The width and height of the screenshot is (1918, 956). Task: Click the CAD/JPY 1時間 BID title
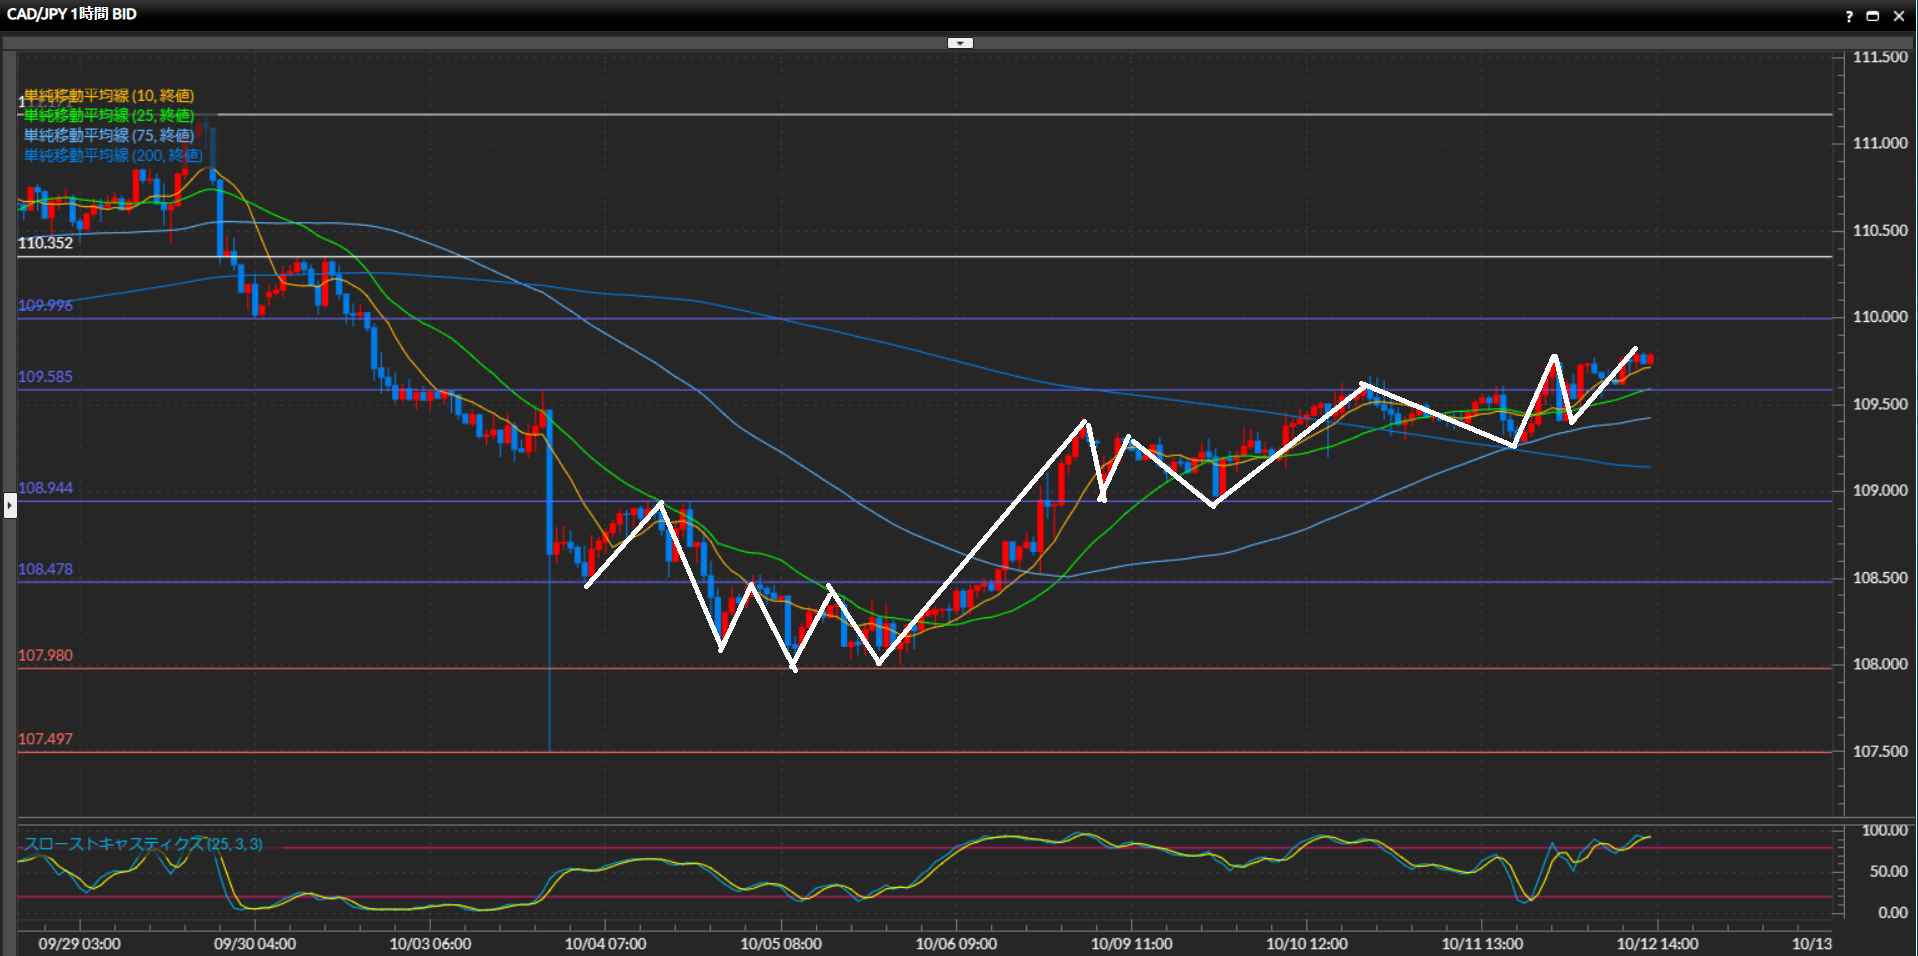pos(72,14)
